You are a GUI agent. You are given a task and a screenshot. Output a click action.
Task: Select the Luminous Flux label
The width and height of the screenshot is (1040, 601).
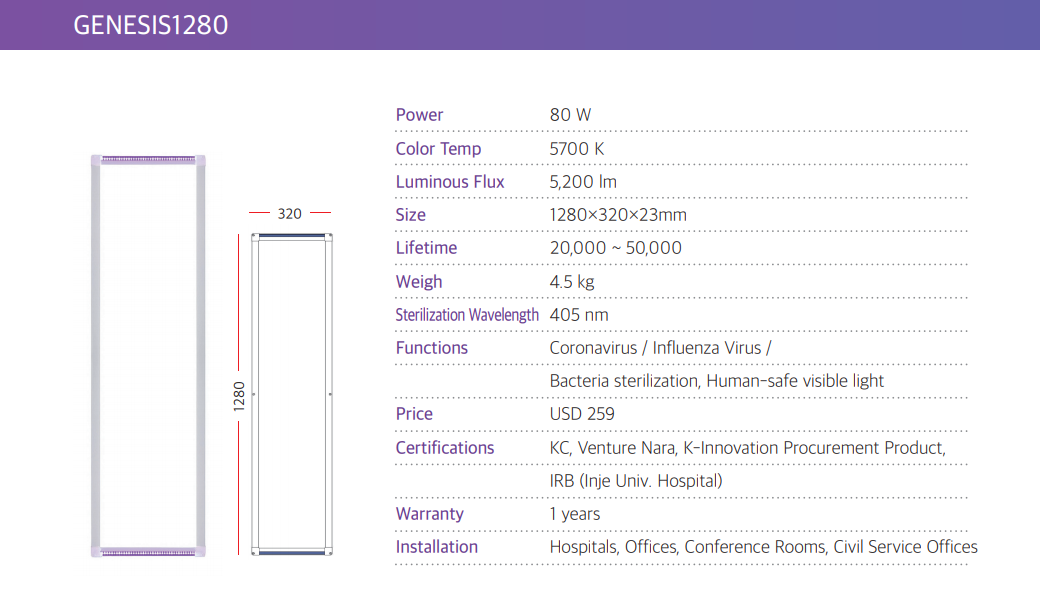450,182
